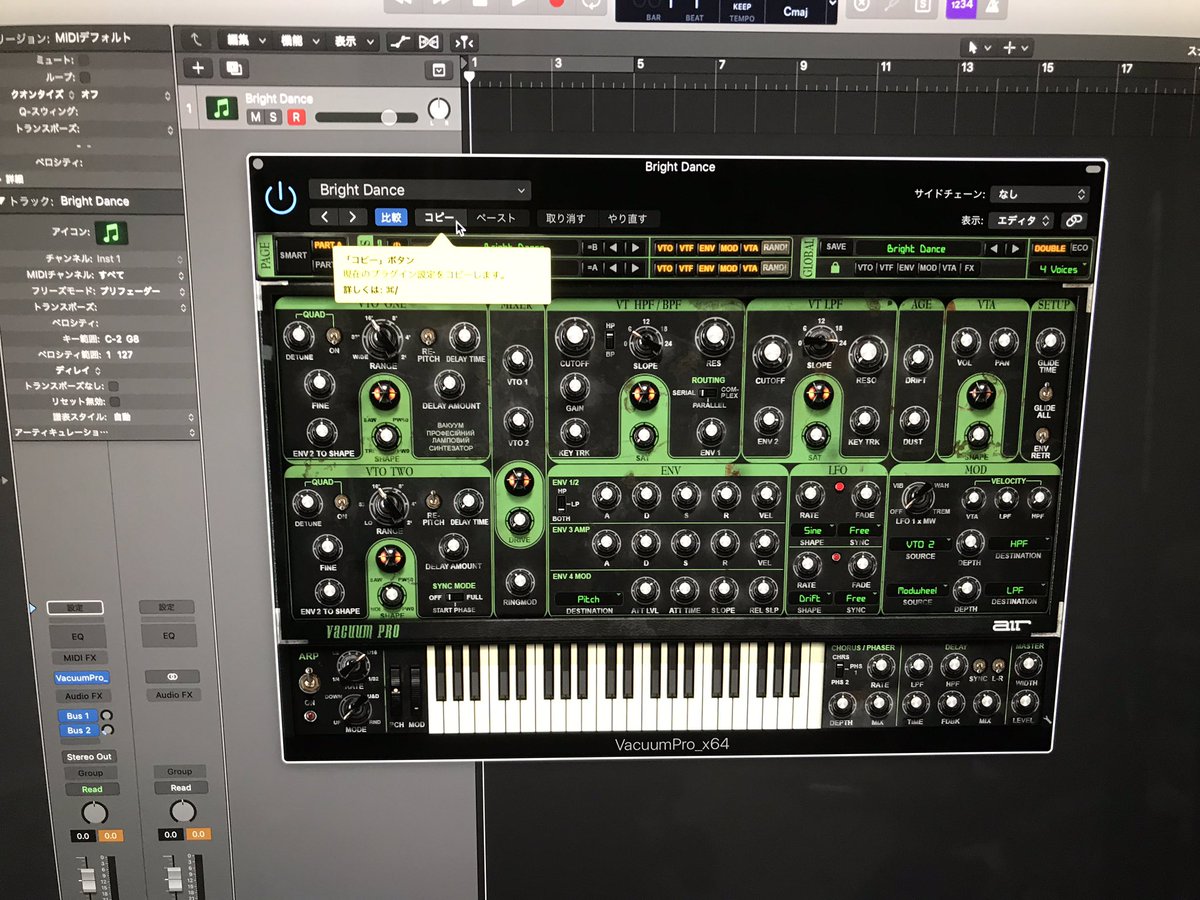Viewport: 1200px width, 900px height.
Task: Click the Ringmod knob
Action: point(518,582)
